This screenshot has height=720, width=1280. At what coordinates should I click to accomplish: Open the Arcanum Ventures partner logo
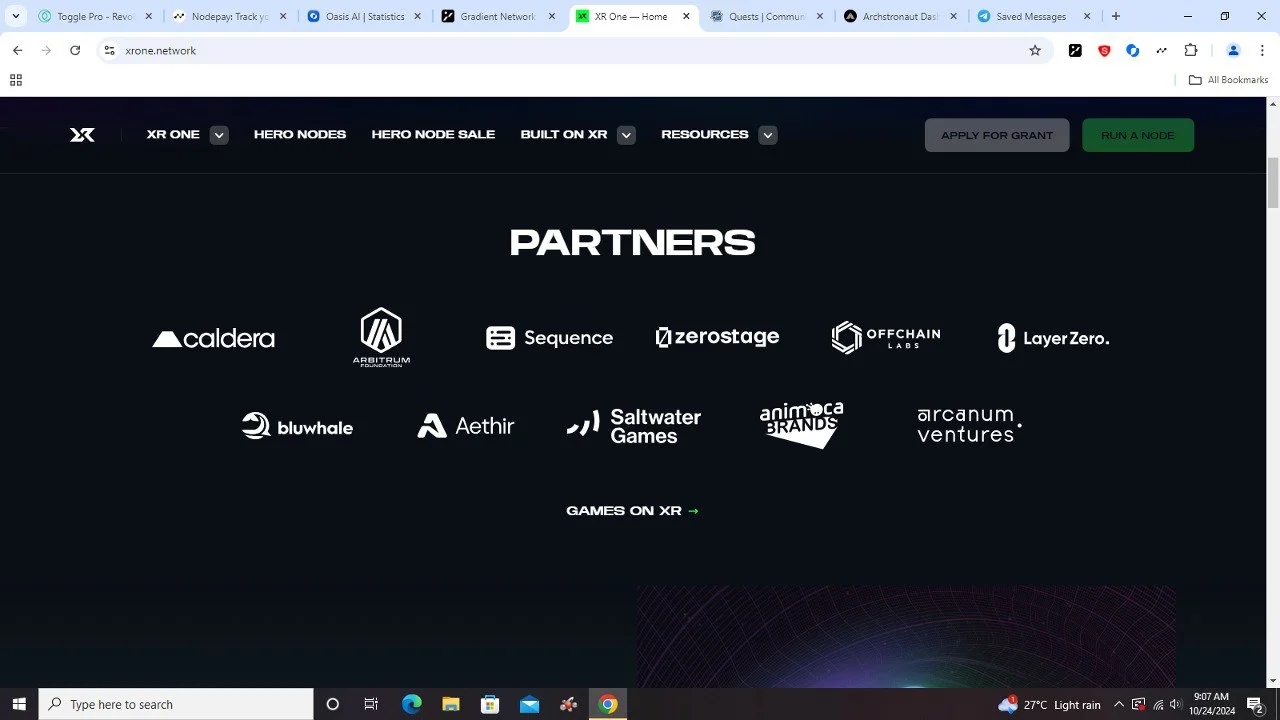[x=969, y=425]
